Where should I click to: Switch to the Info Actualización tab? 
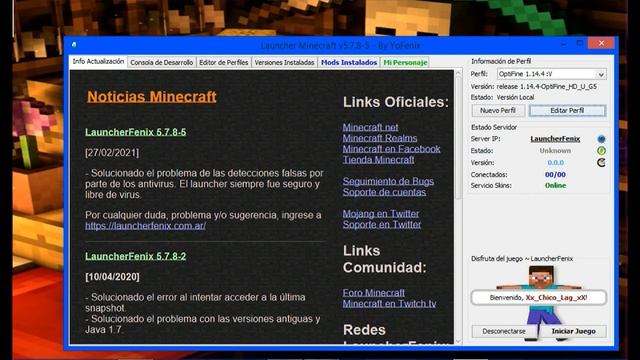(98, 62)
